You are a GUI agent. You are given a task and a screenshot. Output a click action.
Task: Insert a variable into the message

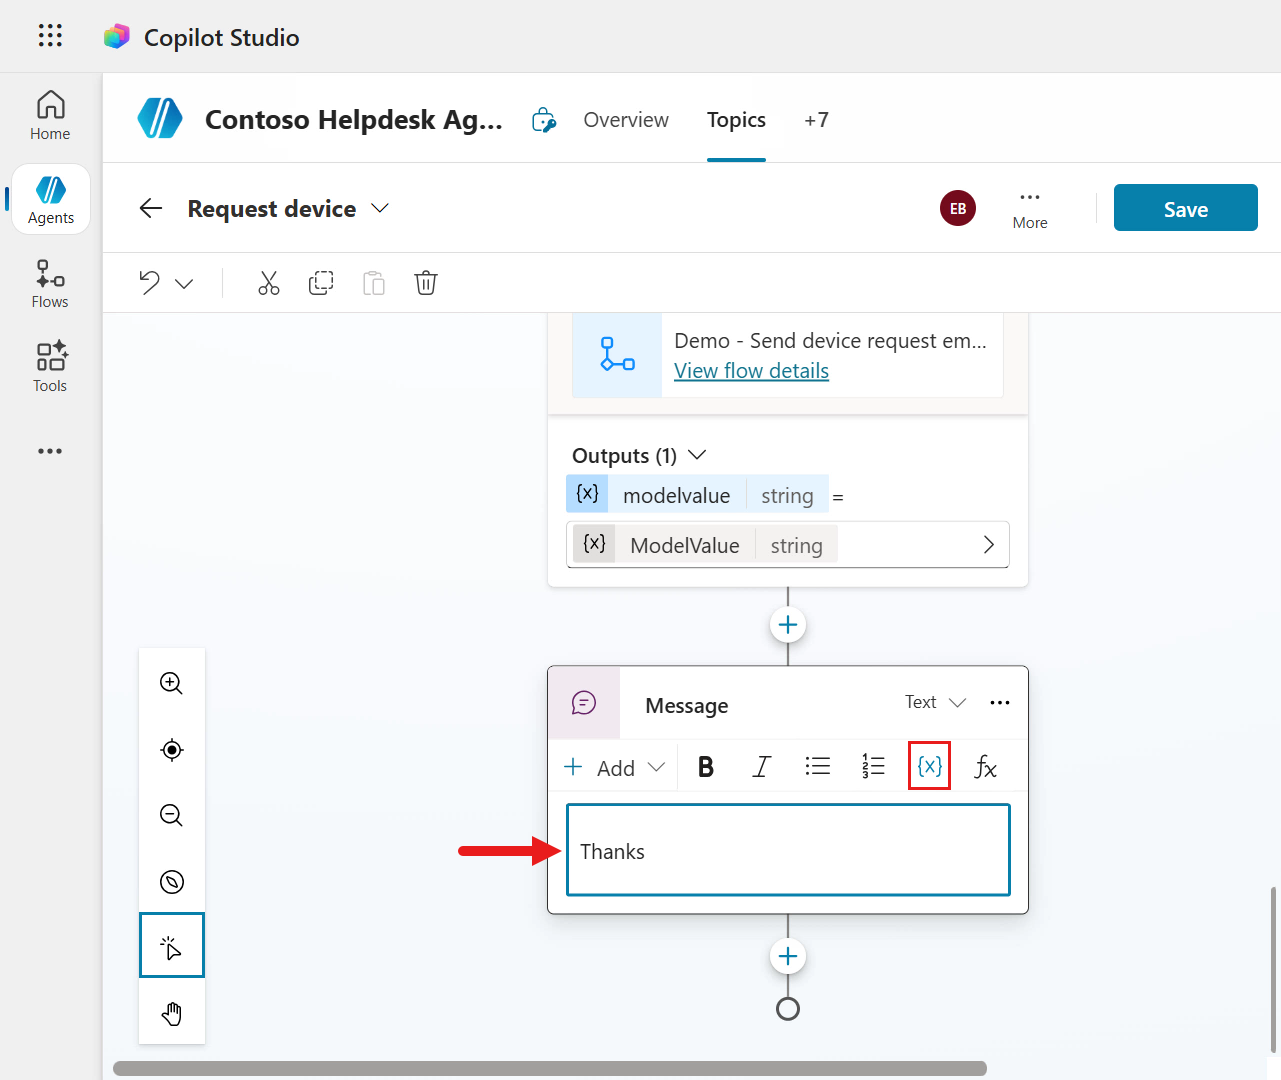(929, 766)
